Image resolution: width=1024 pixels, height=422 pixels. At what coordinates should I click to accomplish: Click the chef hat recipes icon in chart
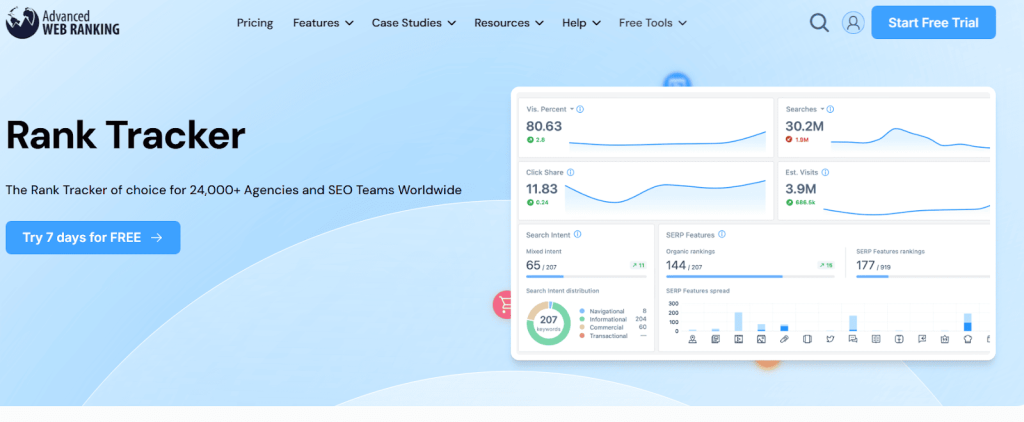coord(968,339)
